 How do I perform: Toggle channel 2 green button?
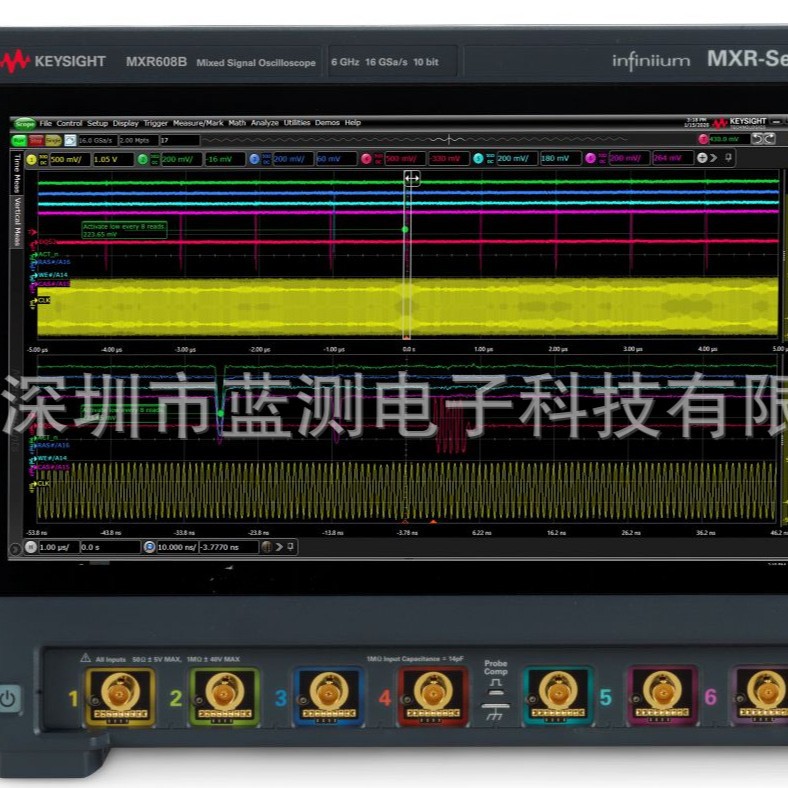pyautogui.click(x=143, y=159)
